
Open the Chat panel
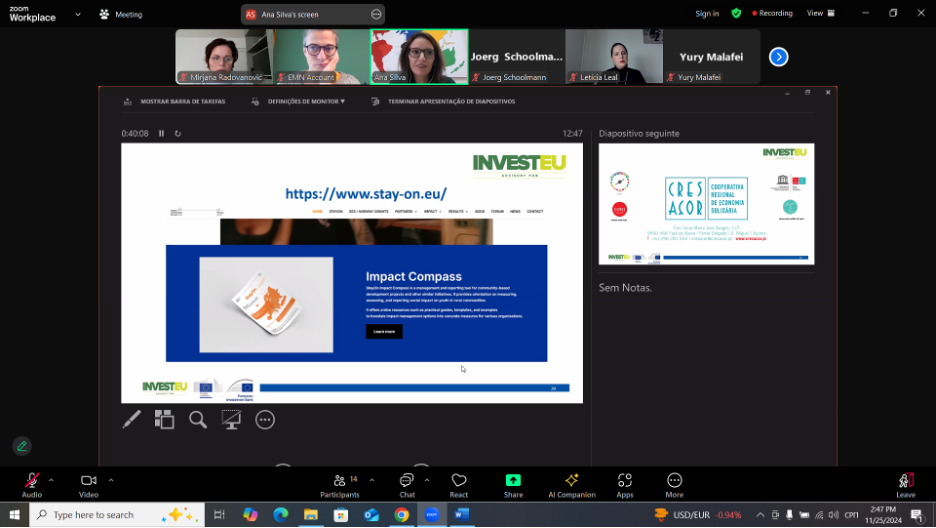[407, 484]
